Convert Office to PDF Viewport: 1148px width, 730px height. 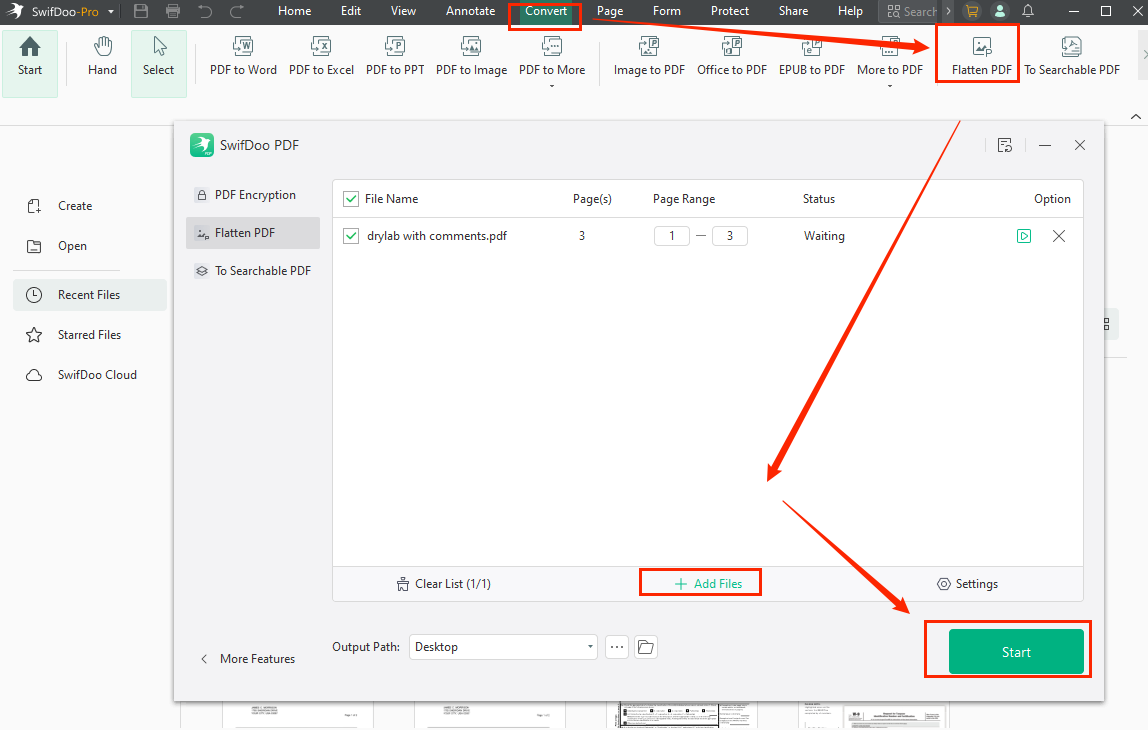(732, 57)
